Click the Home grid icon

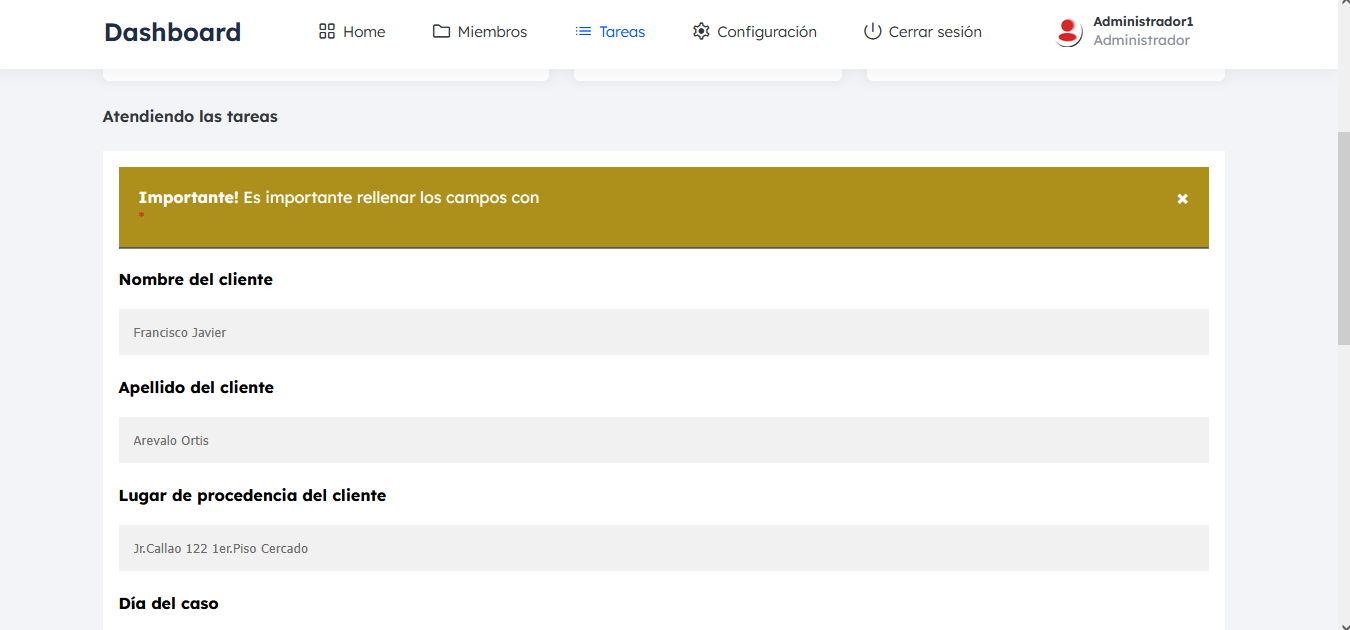(x=327, y=31)
